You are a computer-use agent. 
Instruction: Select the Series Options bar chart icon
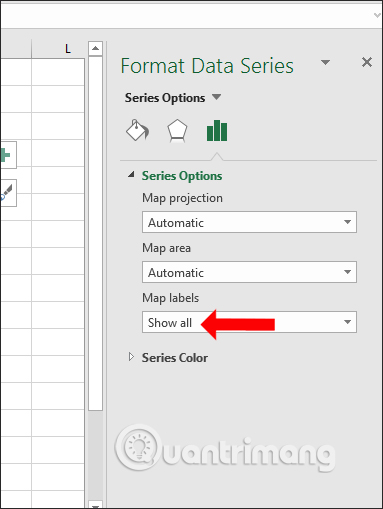point(217,131)
